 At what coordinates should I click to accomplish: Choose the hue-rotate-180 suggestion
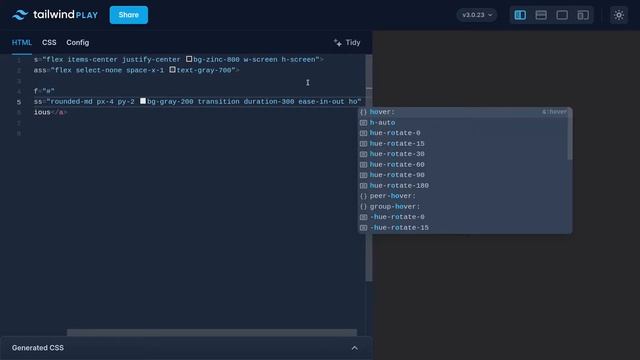[463, 186]
